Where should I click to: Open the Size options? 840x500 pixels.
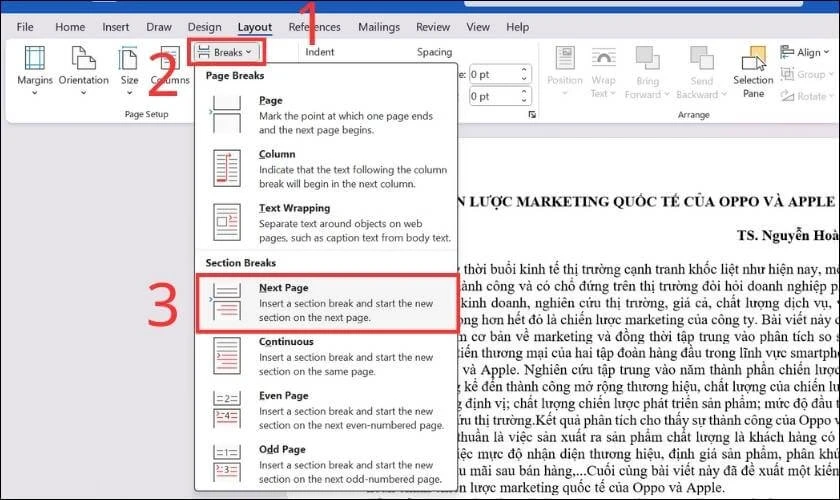129,70
